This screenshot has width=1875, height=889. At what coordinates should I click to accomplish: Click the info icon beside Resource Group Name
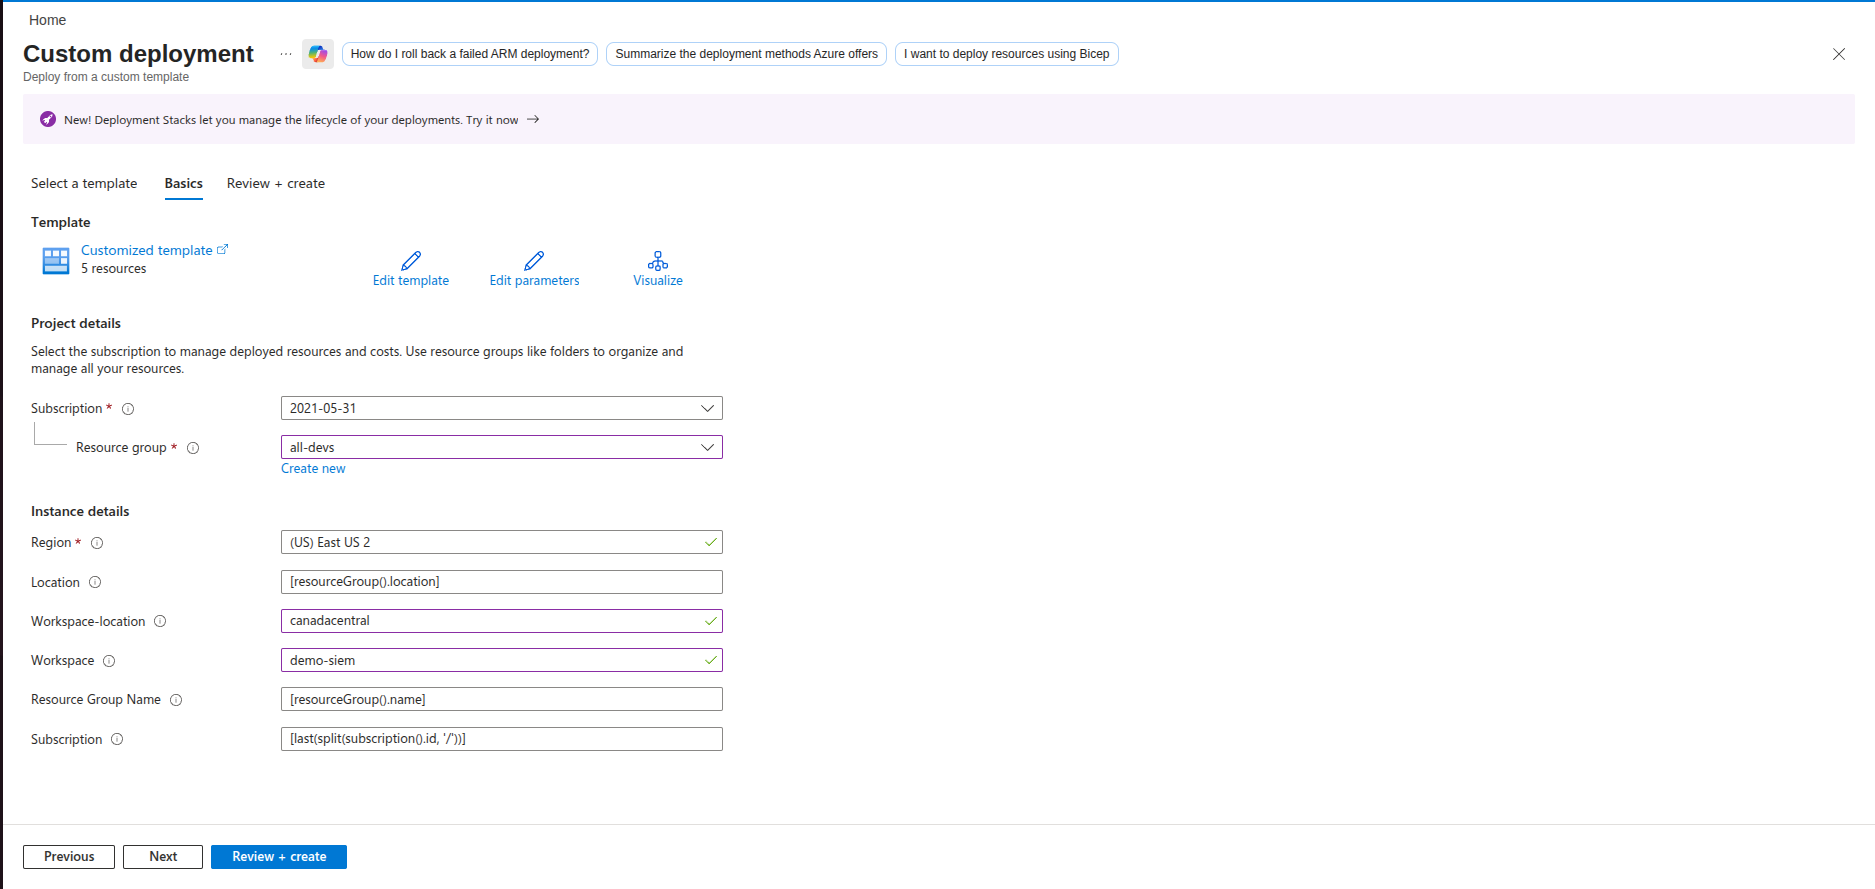pyautogui.click(x=176, y=700)
